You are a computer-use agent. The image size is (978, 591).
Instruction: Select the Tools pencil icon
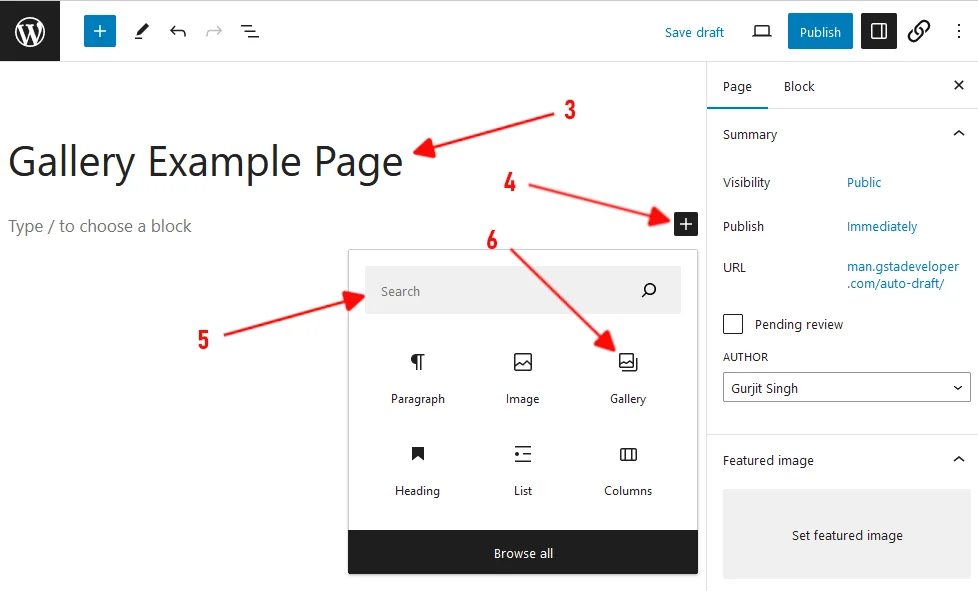click(141, 31)
